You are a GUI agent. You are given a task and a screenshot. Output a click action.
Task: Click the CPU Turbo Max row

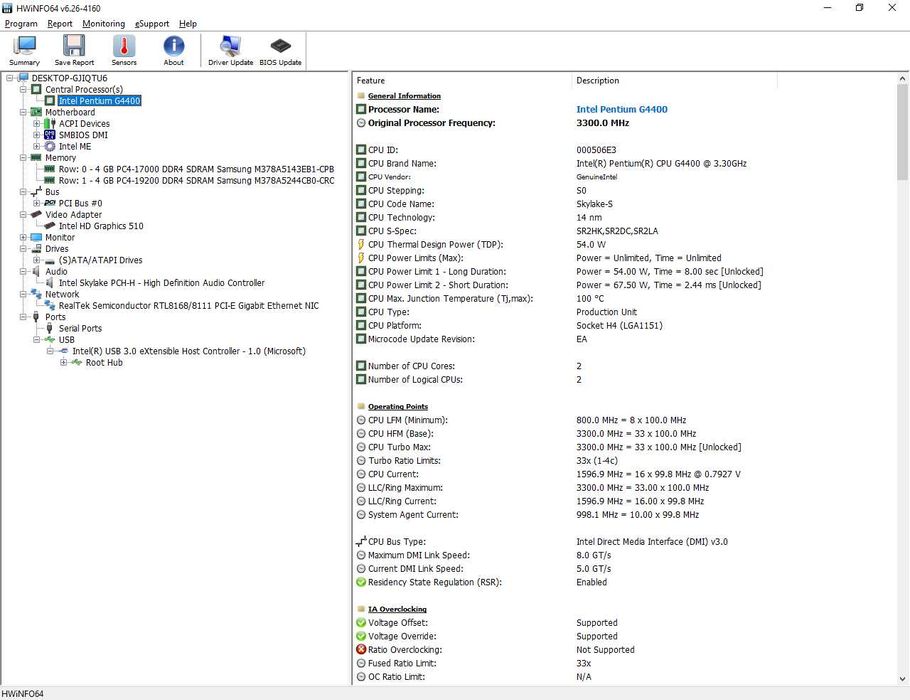(624, 447)
